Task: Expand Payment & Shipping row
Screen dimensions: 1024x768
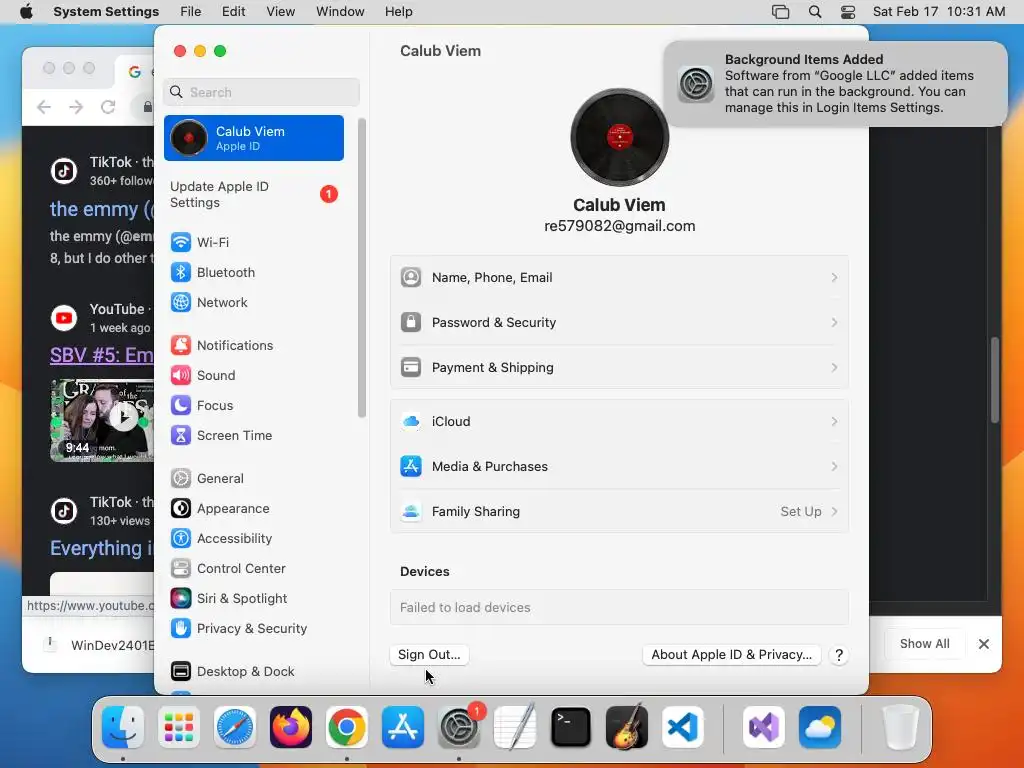Action: (619, 368)
